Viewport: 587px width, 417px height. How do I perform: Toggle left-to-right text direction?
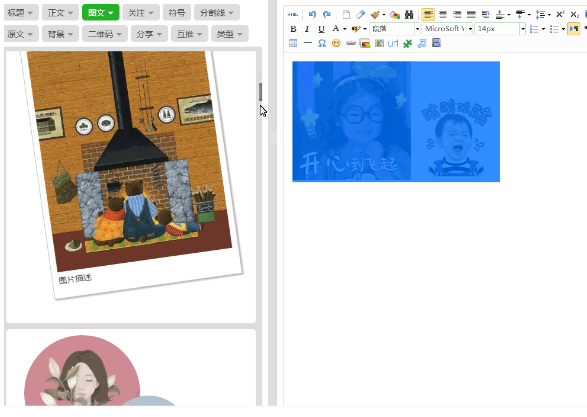[x=574, y=29]
